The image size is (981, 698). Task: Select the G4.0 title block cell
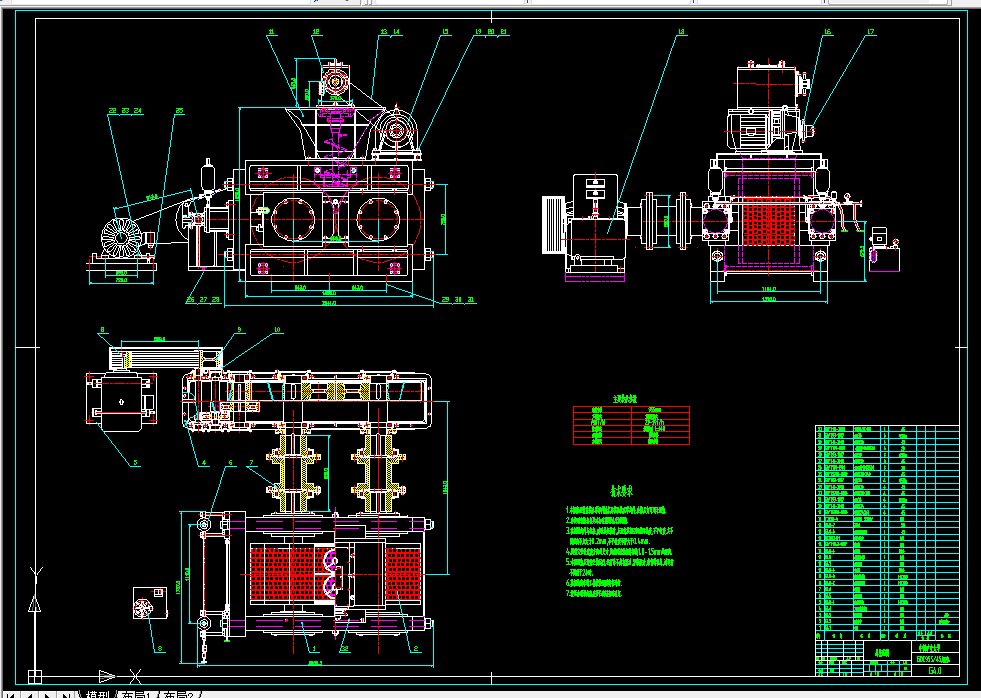[935, 670]
